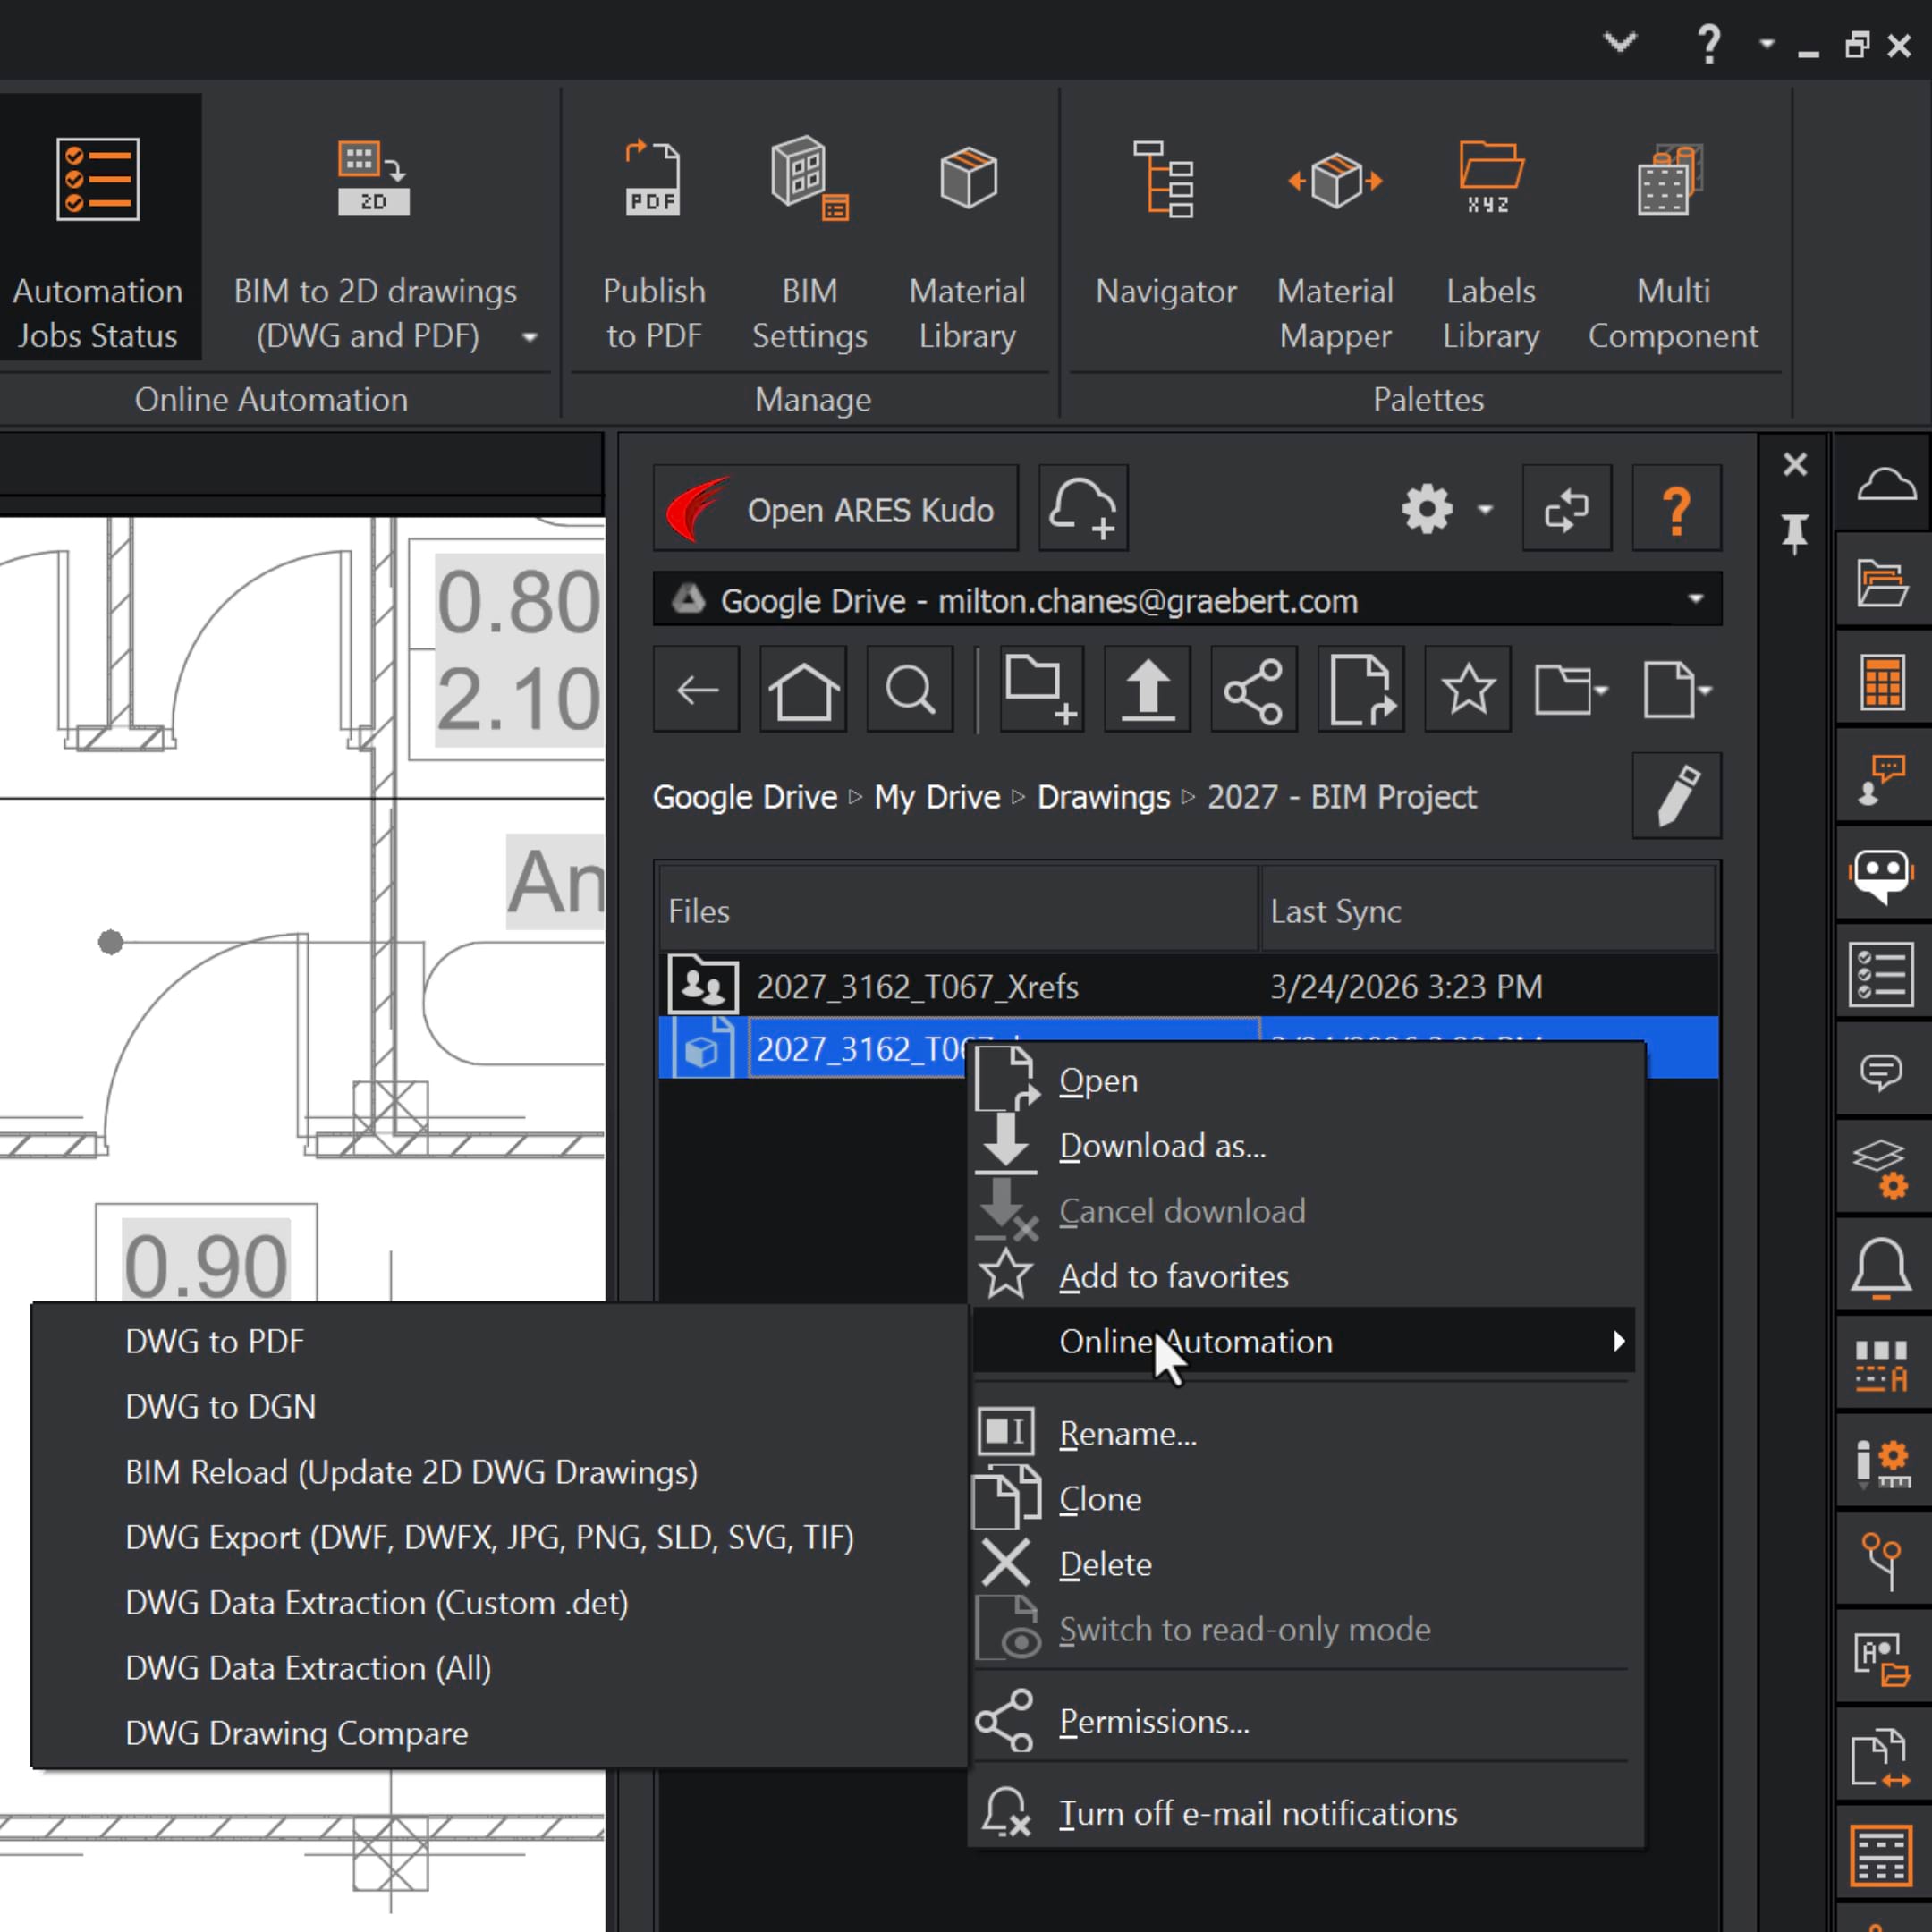Viewport: 1932px width, 1932px height.
Task: Expand the Google Drive account dropdown
Action: point(1695,600)
